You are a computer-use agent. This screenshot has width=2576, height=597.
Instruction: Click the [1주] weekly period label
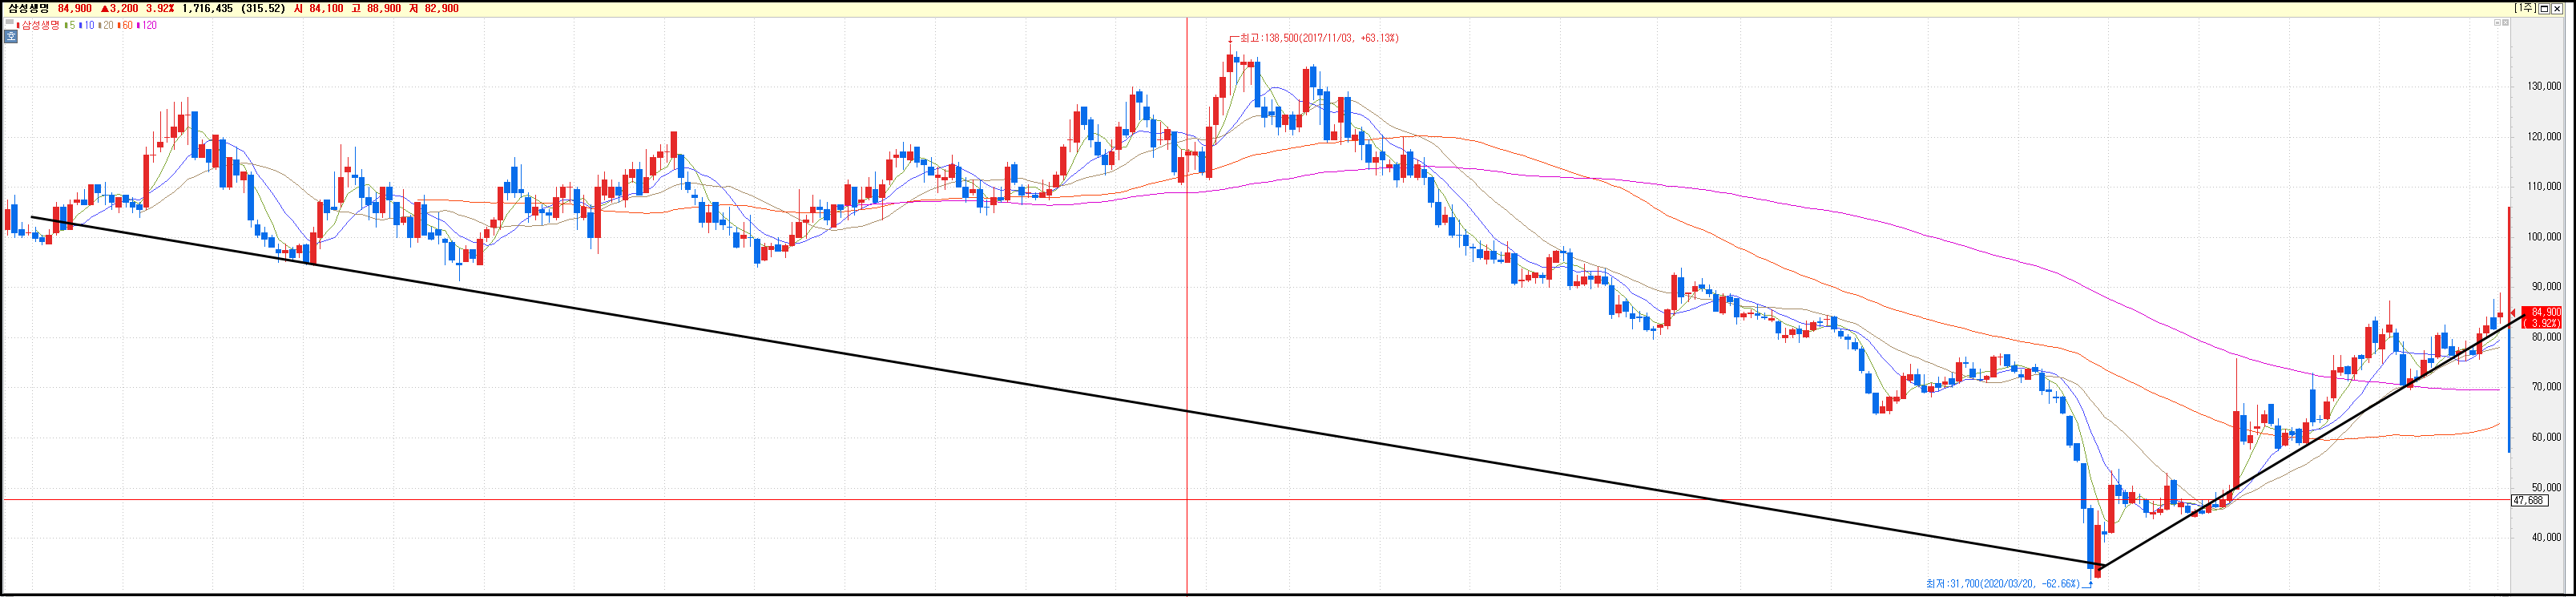[2525, 8]
